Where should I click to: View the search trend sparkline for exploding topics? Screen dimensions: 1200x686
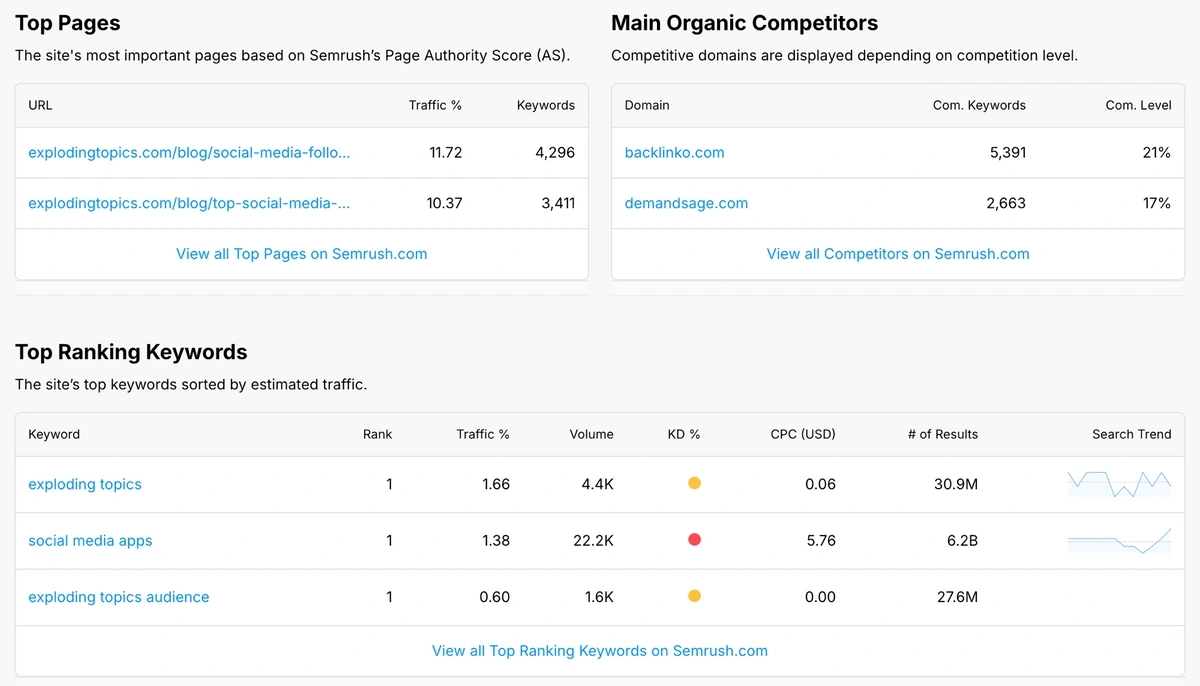pyautogui.click(x=1119, y=484)
